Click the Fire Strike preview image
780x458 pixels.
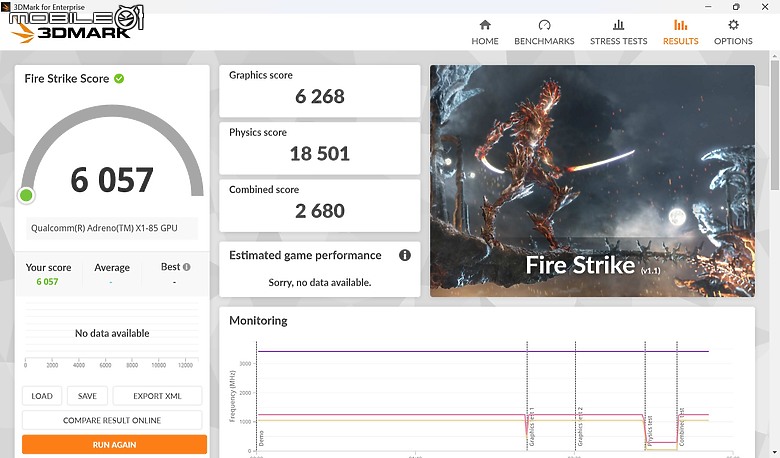click(592, 181)
